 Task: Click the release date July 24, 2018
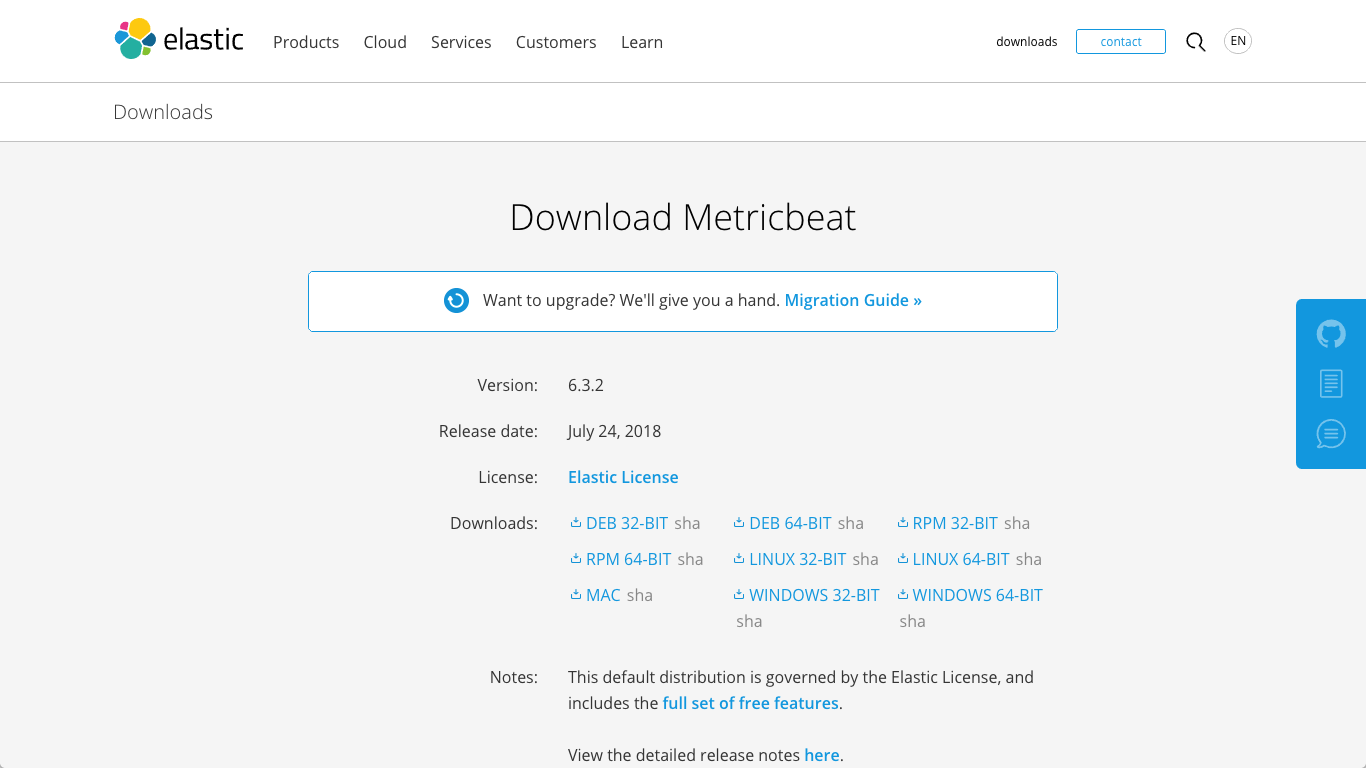(614, 431)
